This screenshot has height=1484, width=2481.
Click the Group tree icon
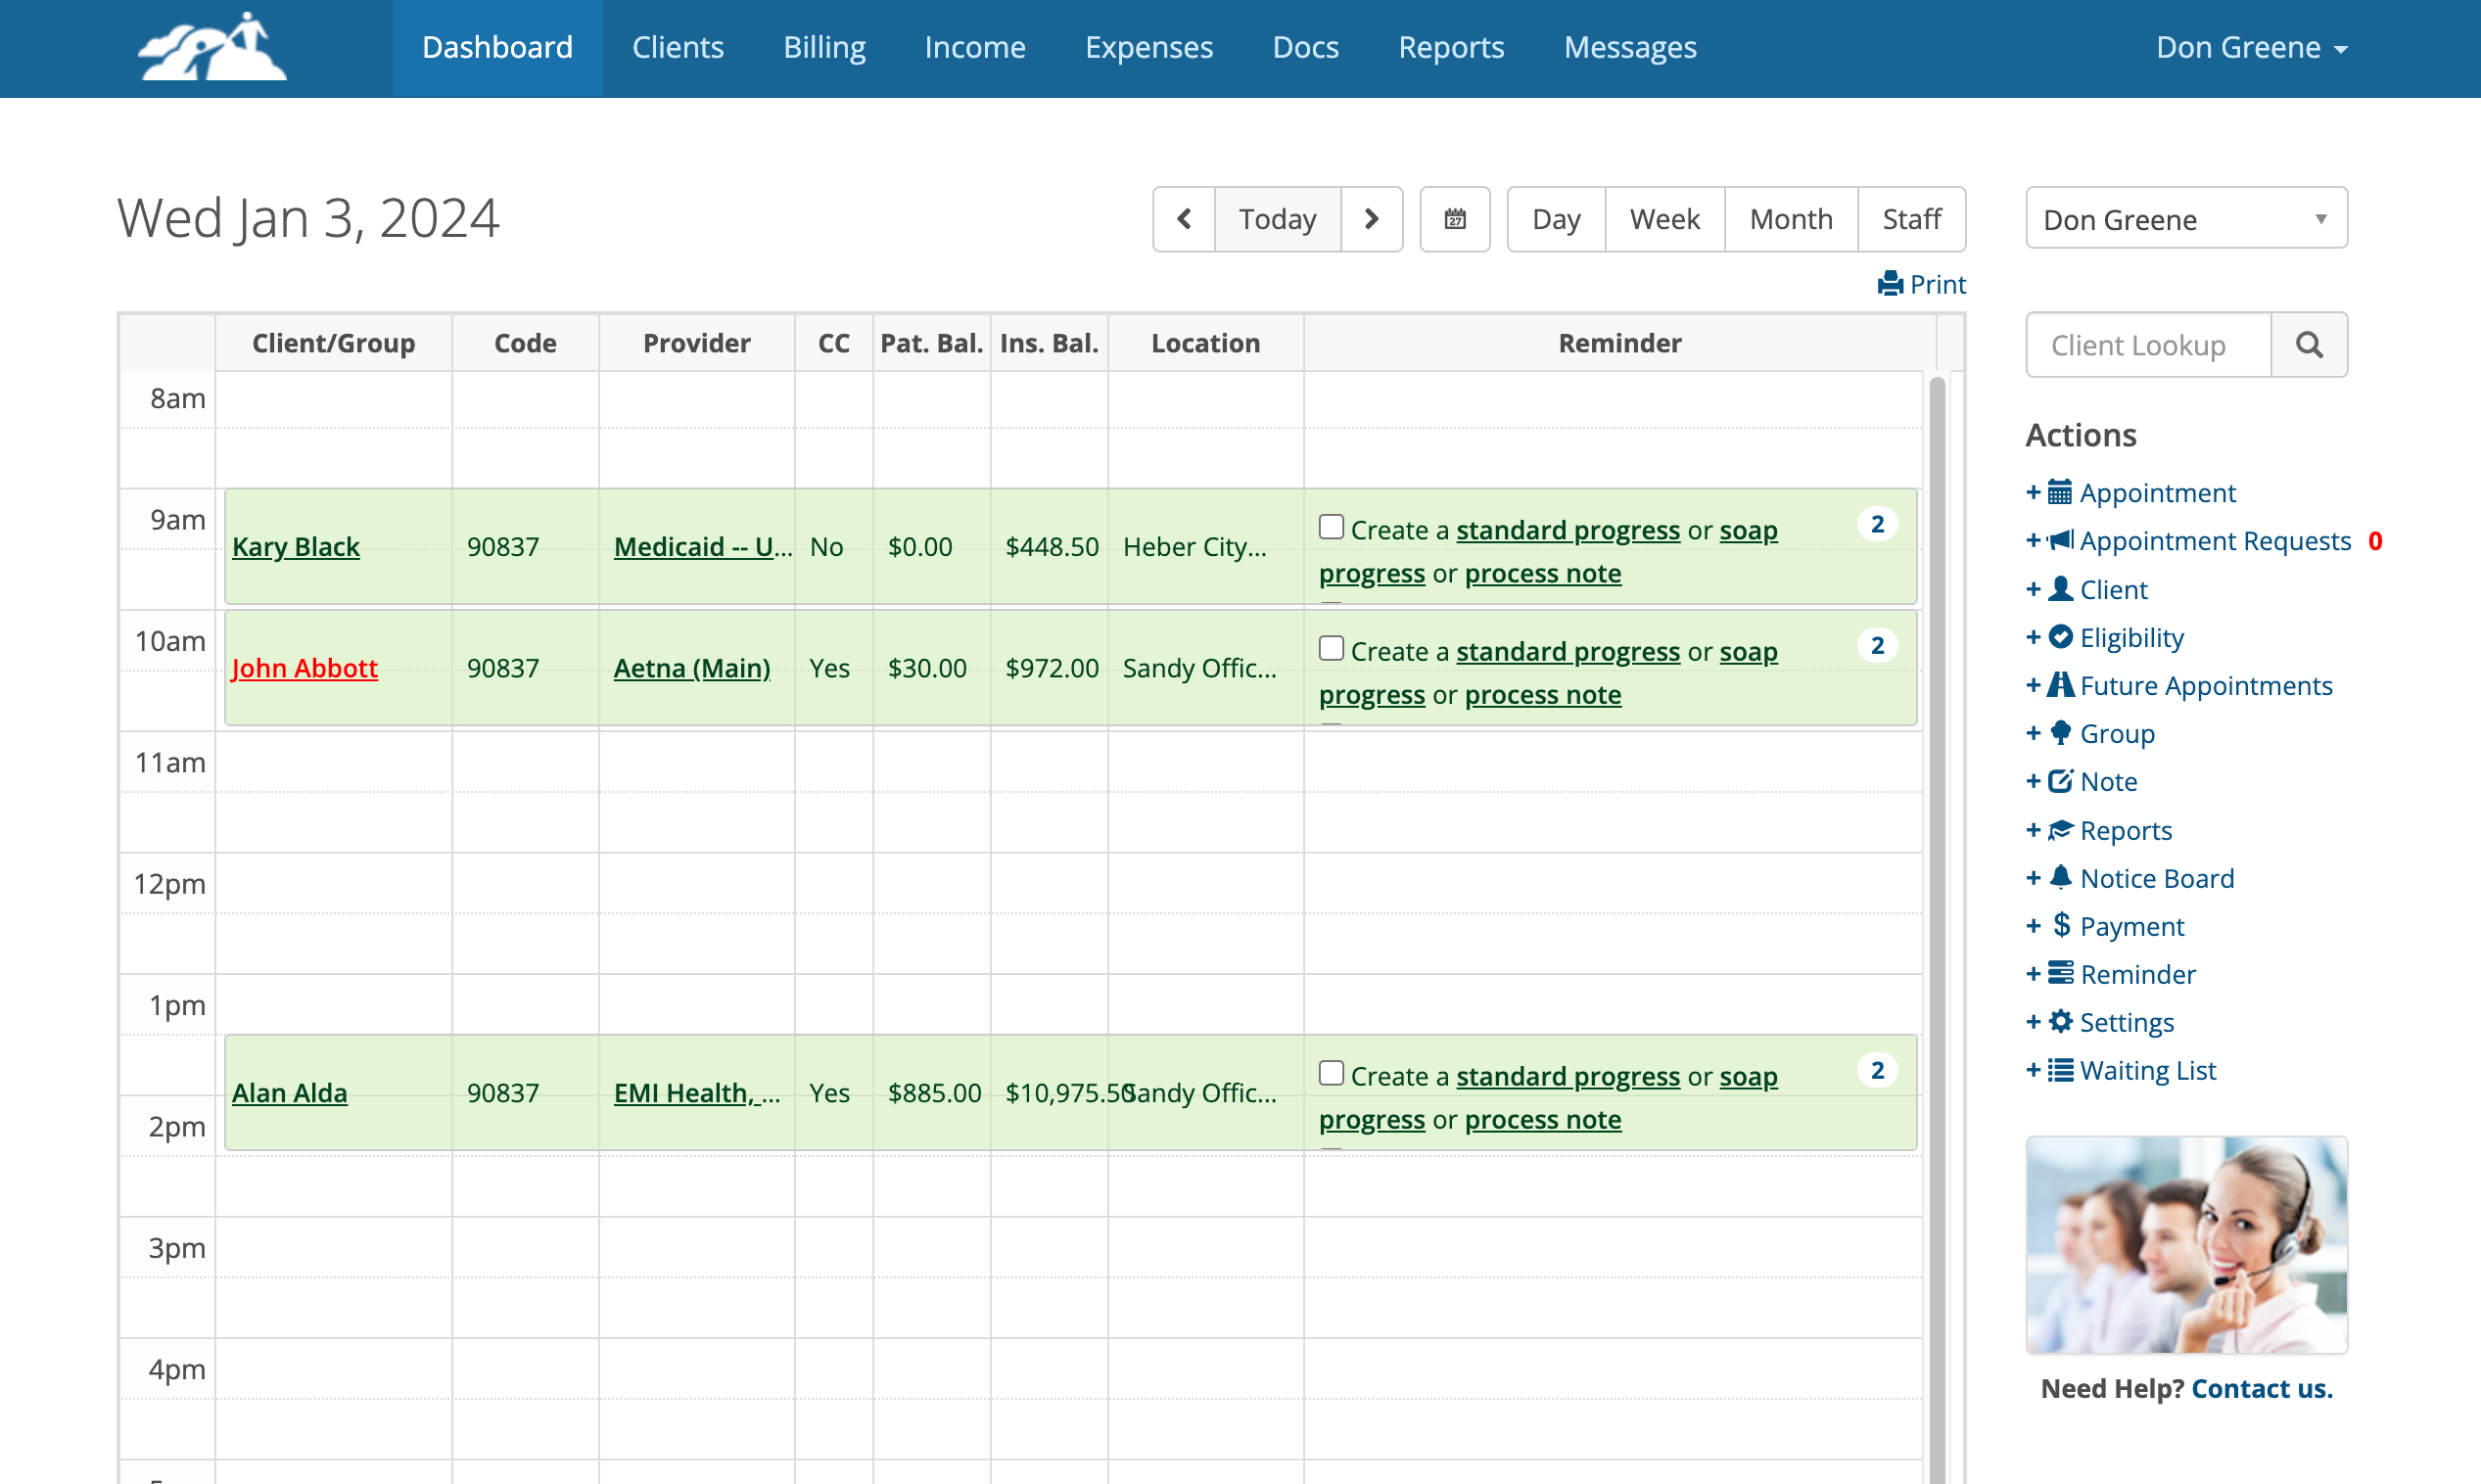pyautogui.click(x=2060, y=733)
